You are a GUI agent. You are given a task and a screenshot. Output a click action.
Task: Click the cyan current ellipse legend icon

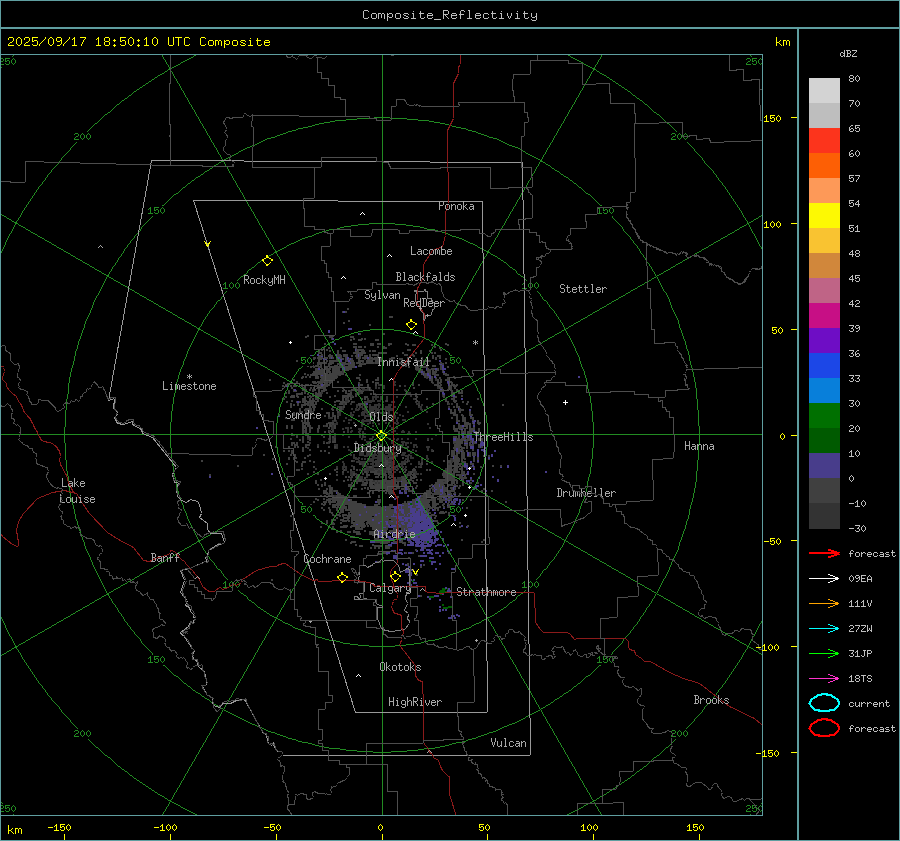point(824,703)
